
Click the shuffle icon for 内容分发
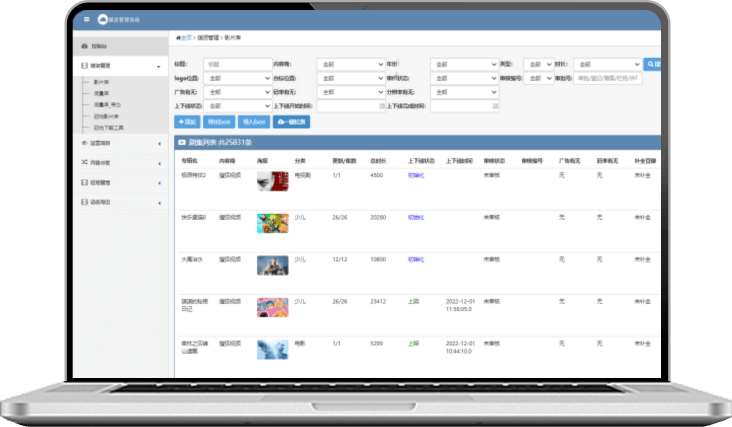[82, 162]
